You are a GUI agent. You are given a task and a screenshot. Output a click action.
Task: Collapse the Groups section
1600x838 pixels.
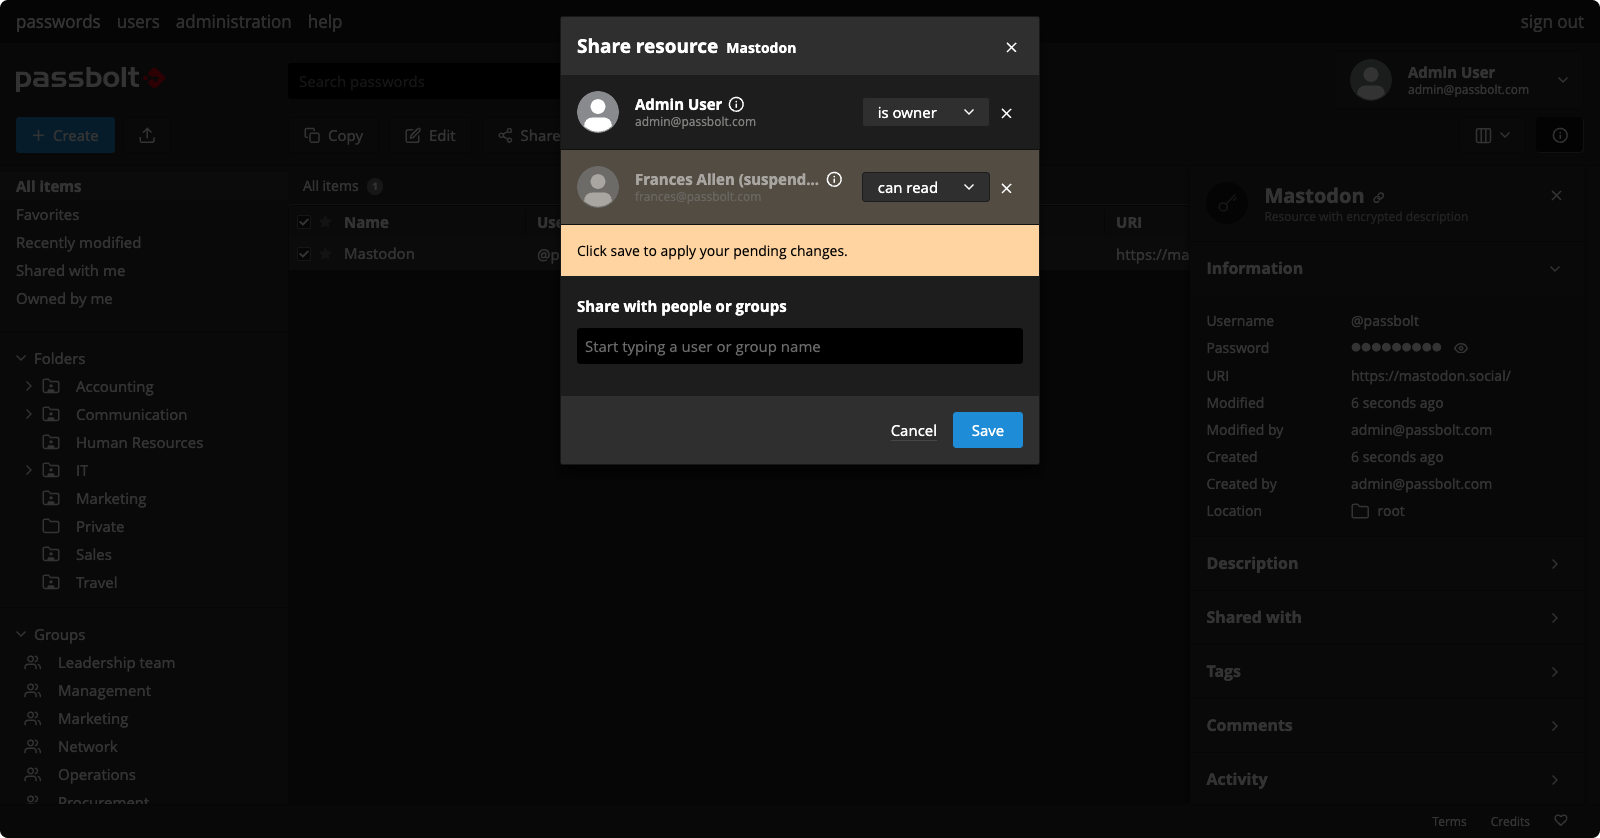click(x=21, y=634)
